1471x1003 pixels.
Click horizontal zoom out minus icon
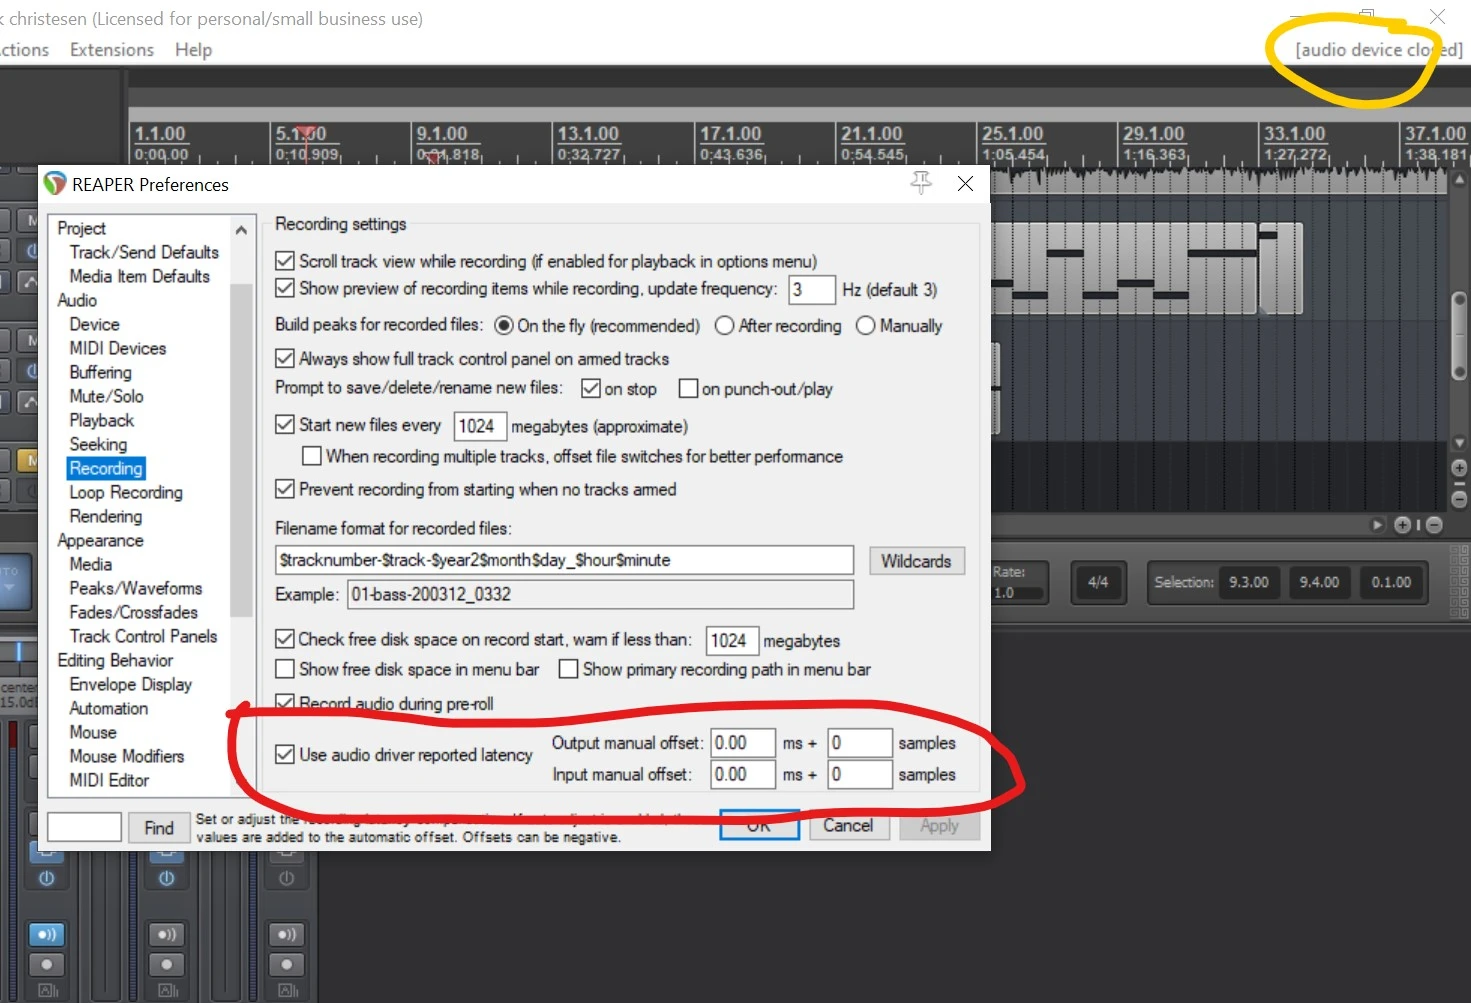(x=1434, y=525)
